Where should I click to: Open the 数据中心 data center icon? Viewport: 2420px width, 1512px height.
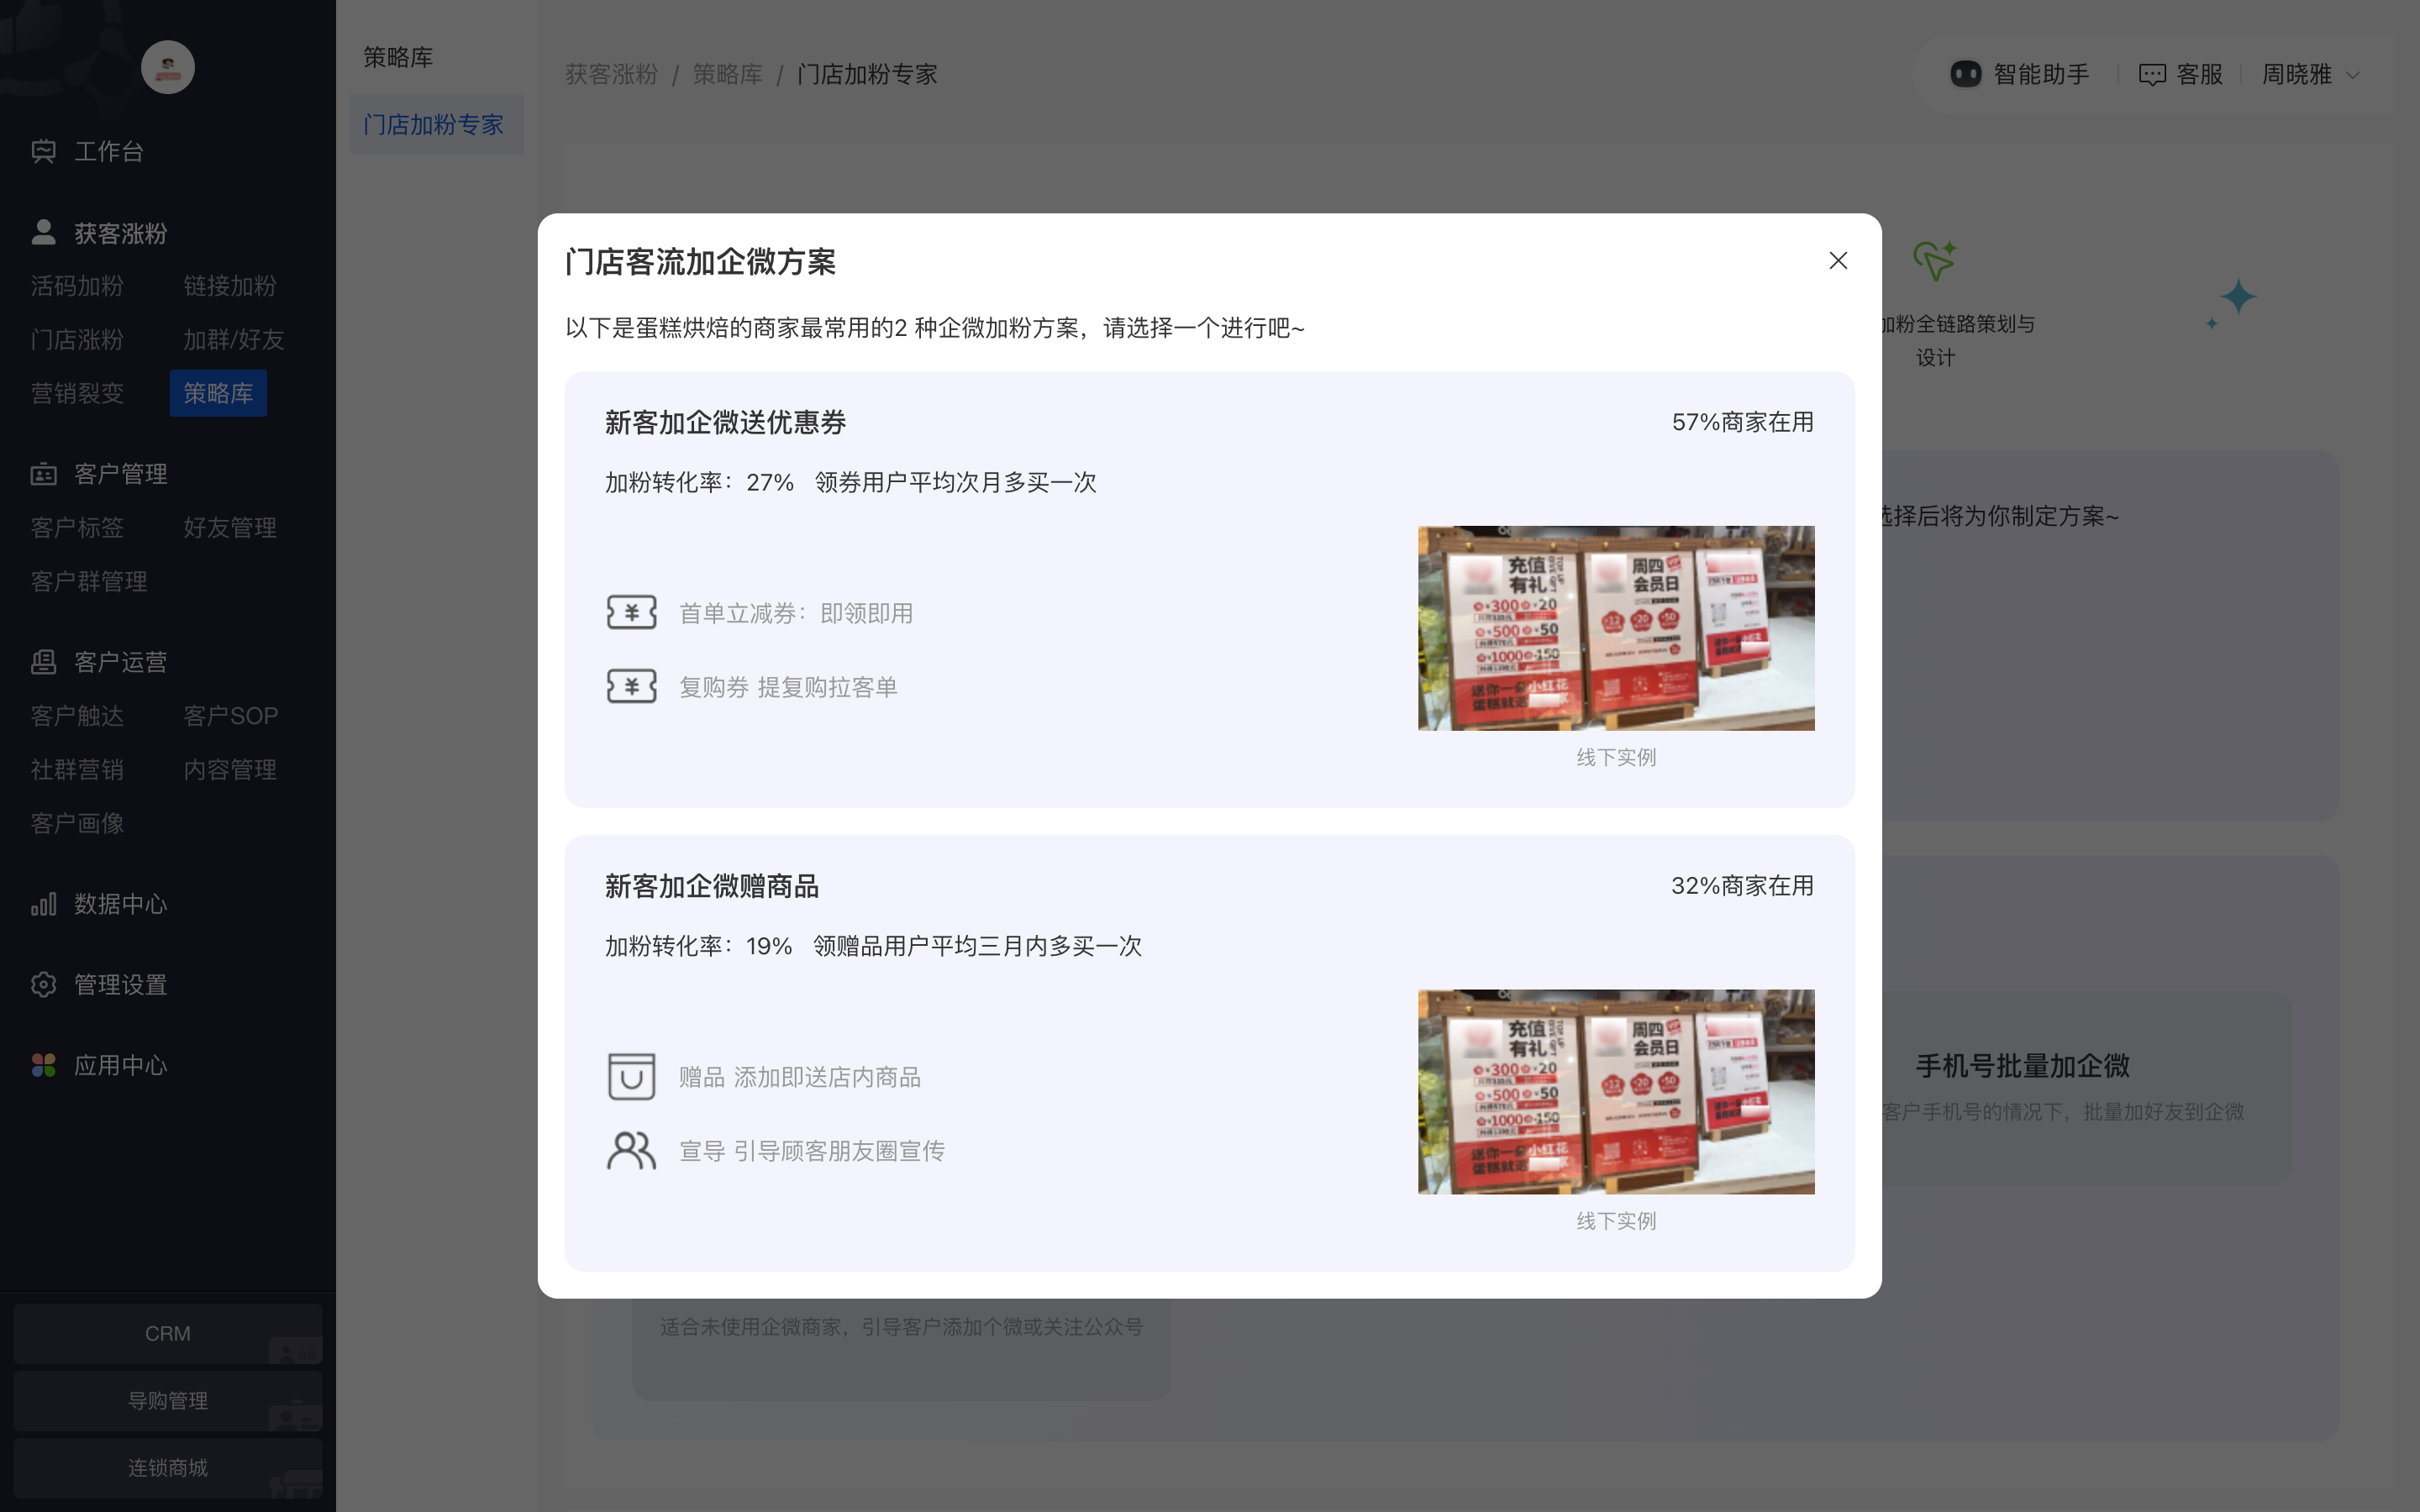pos(43,904)
